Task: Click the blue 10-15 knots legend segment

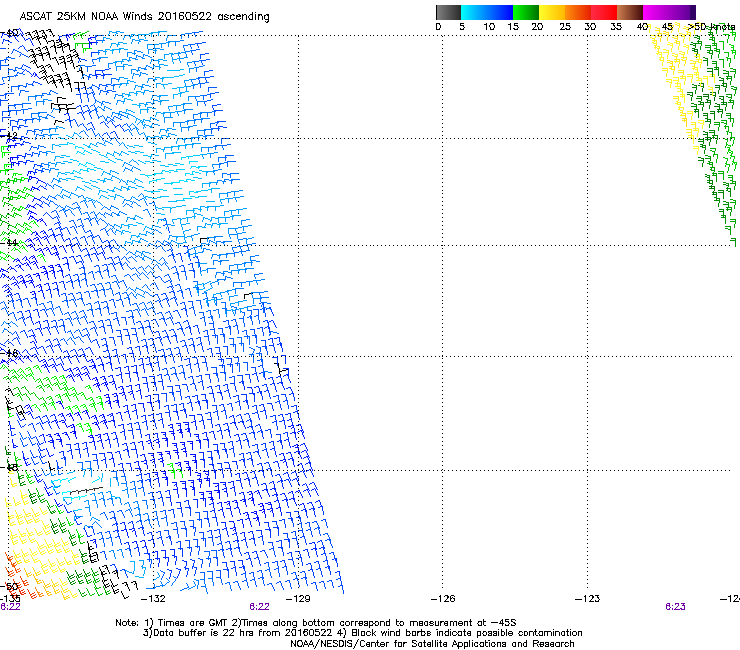Action: pos(499,12)
